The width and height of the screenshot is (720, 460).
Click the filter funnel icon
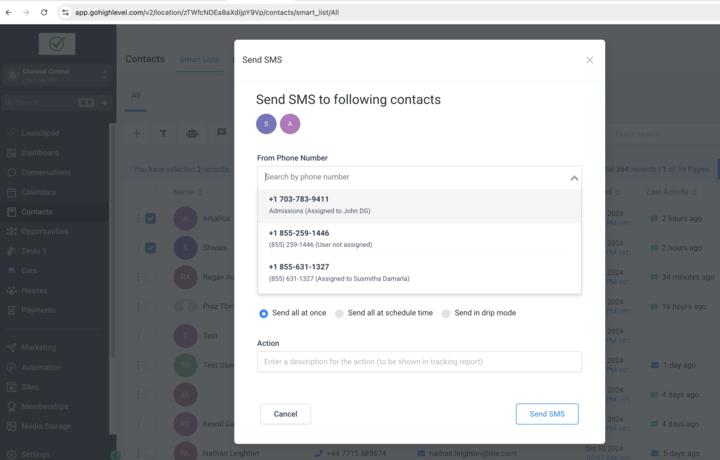[164, 133]
